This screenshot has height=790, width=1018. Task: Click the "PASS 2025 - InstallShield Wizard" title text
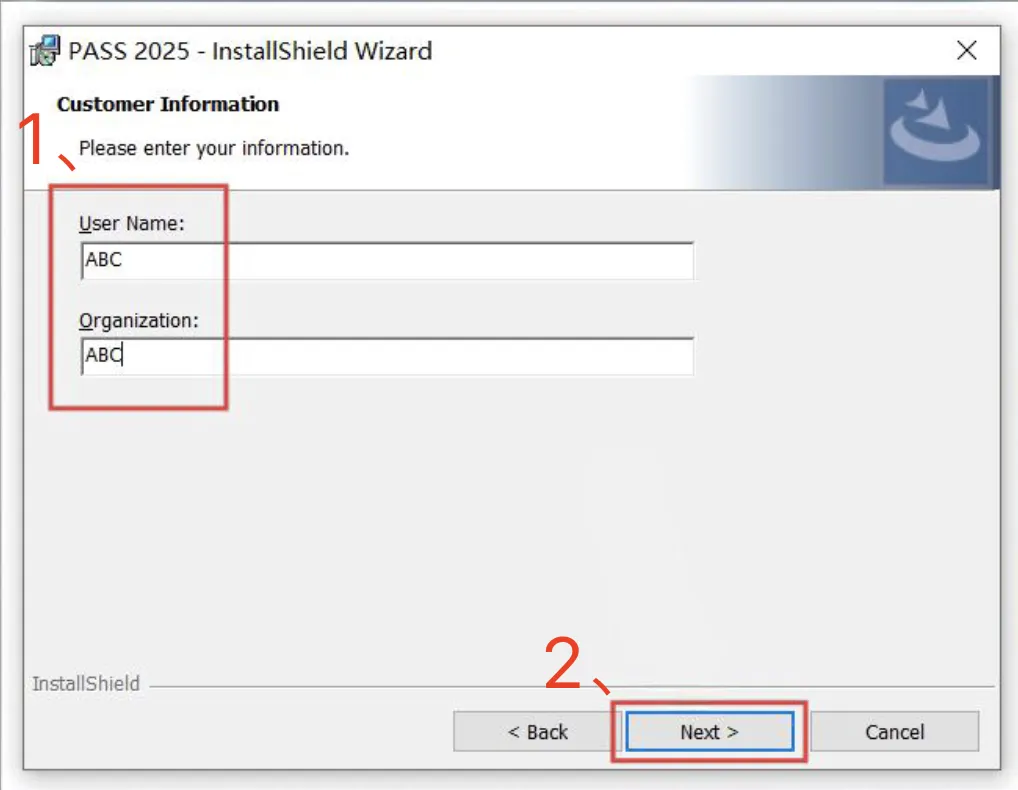point(250,51)
